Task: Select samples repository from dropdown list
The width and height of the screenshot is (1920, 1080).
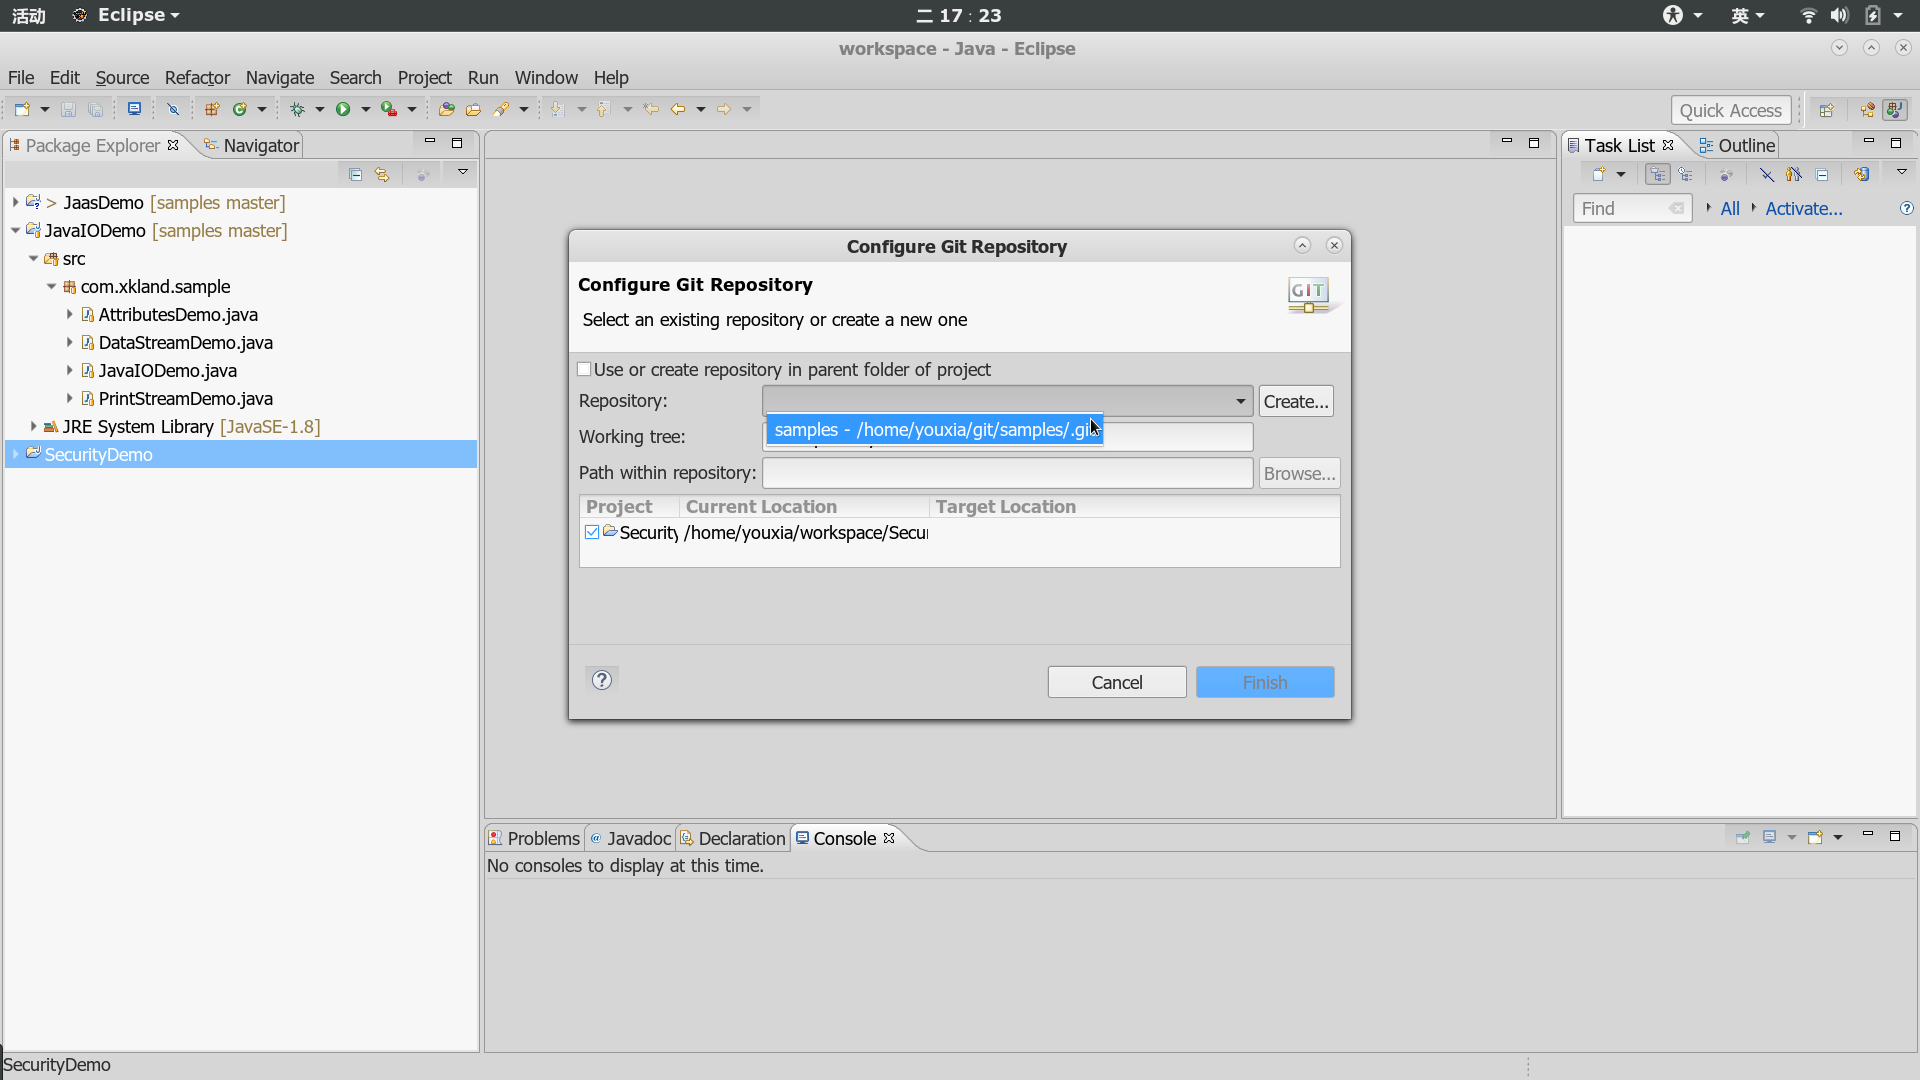Action: pyautogui.click(x=934, y=429)
